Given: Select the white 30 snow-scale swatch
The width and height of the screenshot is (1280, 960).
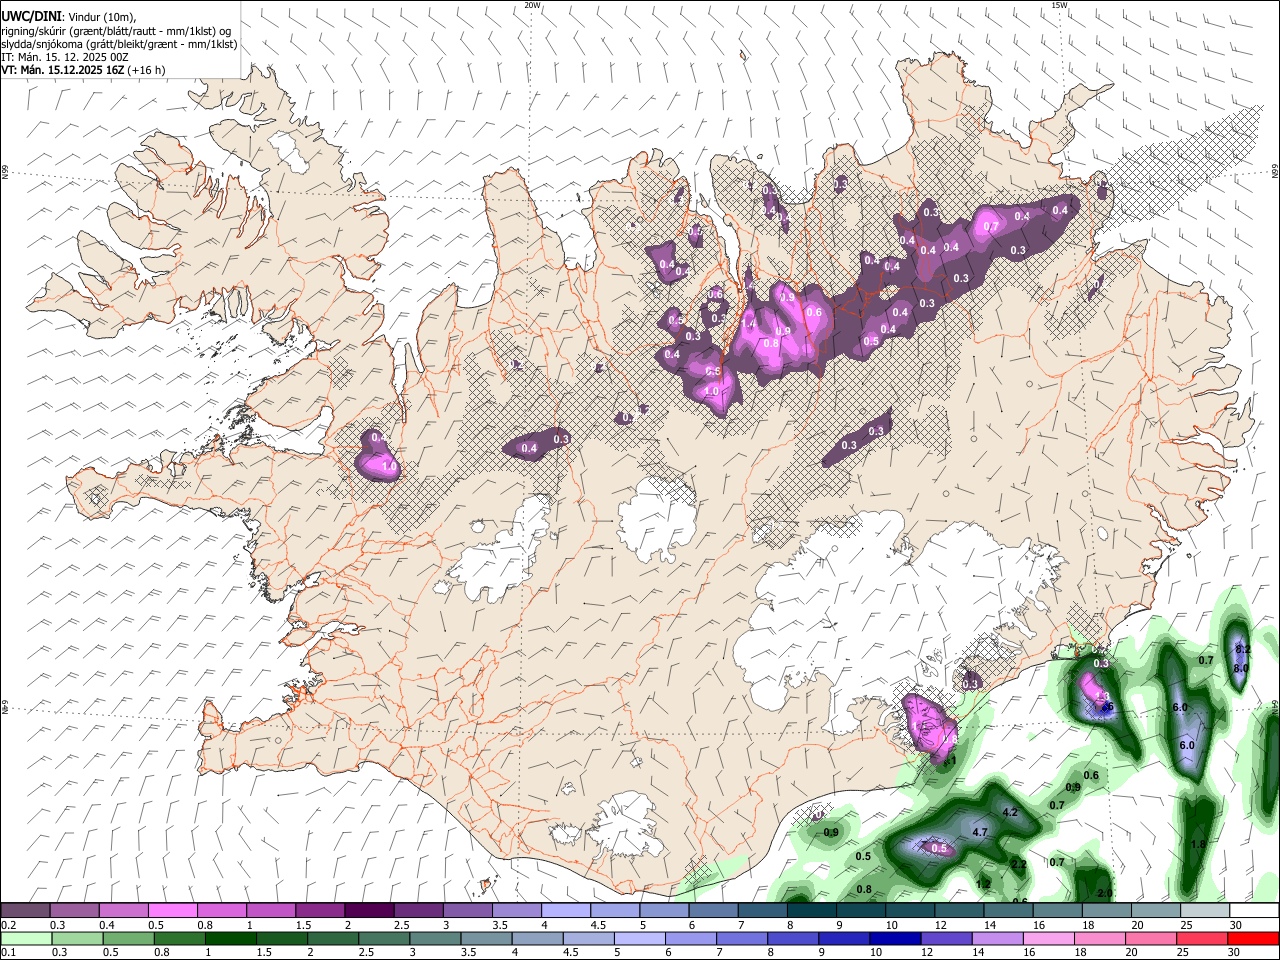Looking at the screenshot, I should [1255, 911].
